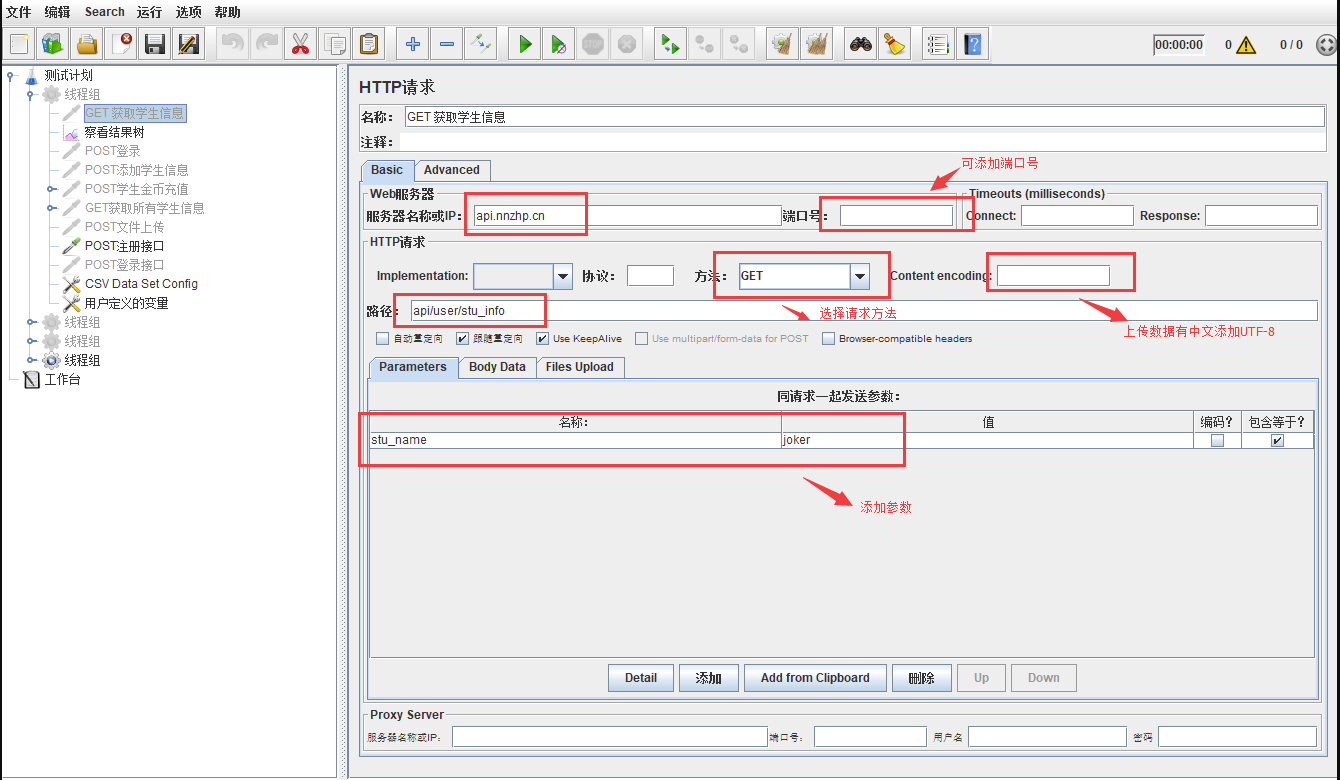Enable Browser-compatible headers checkbox

point(829,338)
